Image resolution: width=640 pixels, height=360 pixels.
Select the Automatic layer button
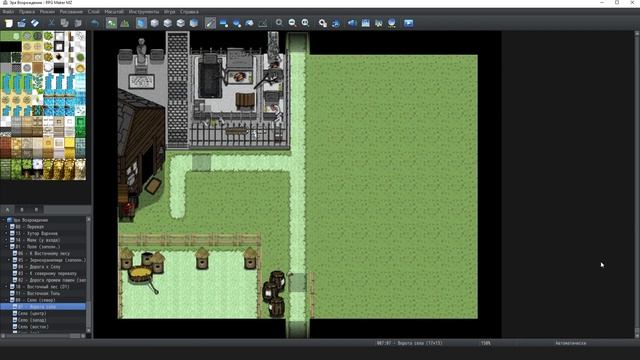(x=141, y=23)
